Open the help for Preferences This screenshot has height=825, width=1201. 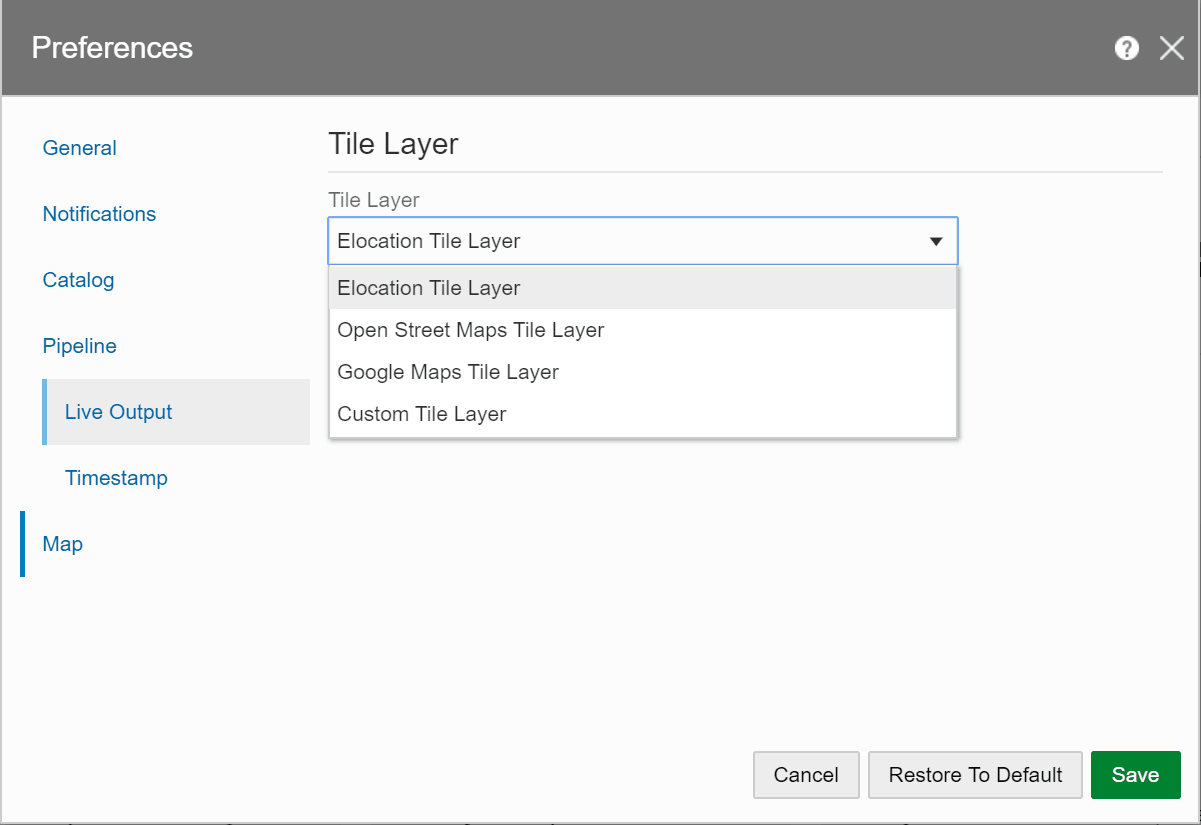click(1126, 48)
